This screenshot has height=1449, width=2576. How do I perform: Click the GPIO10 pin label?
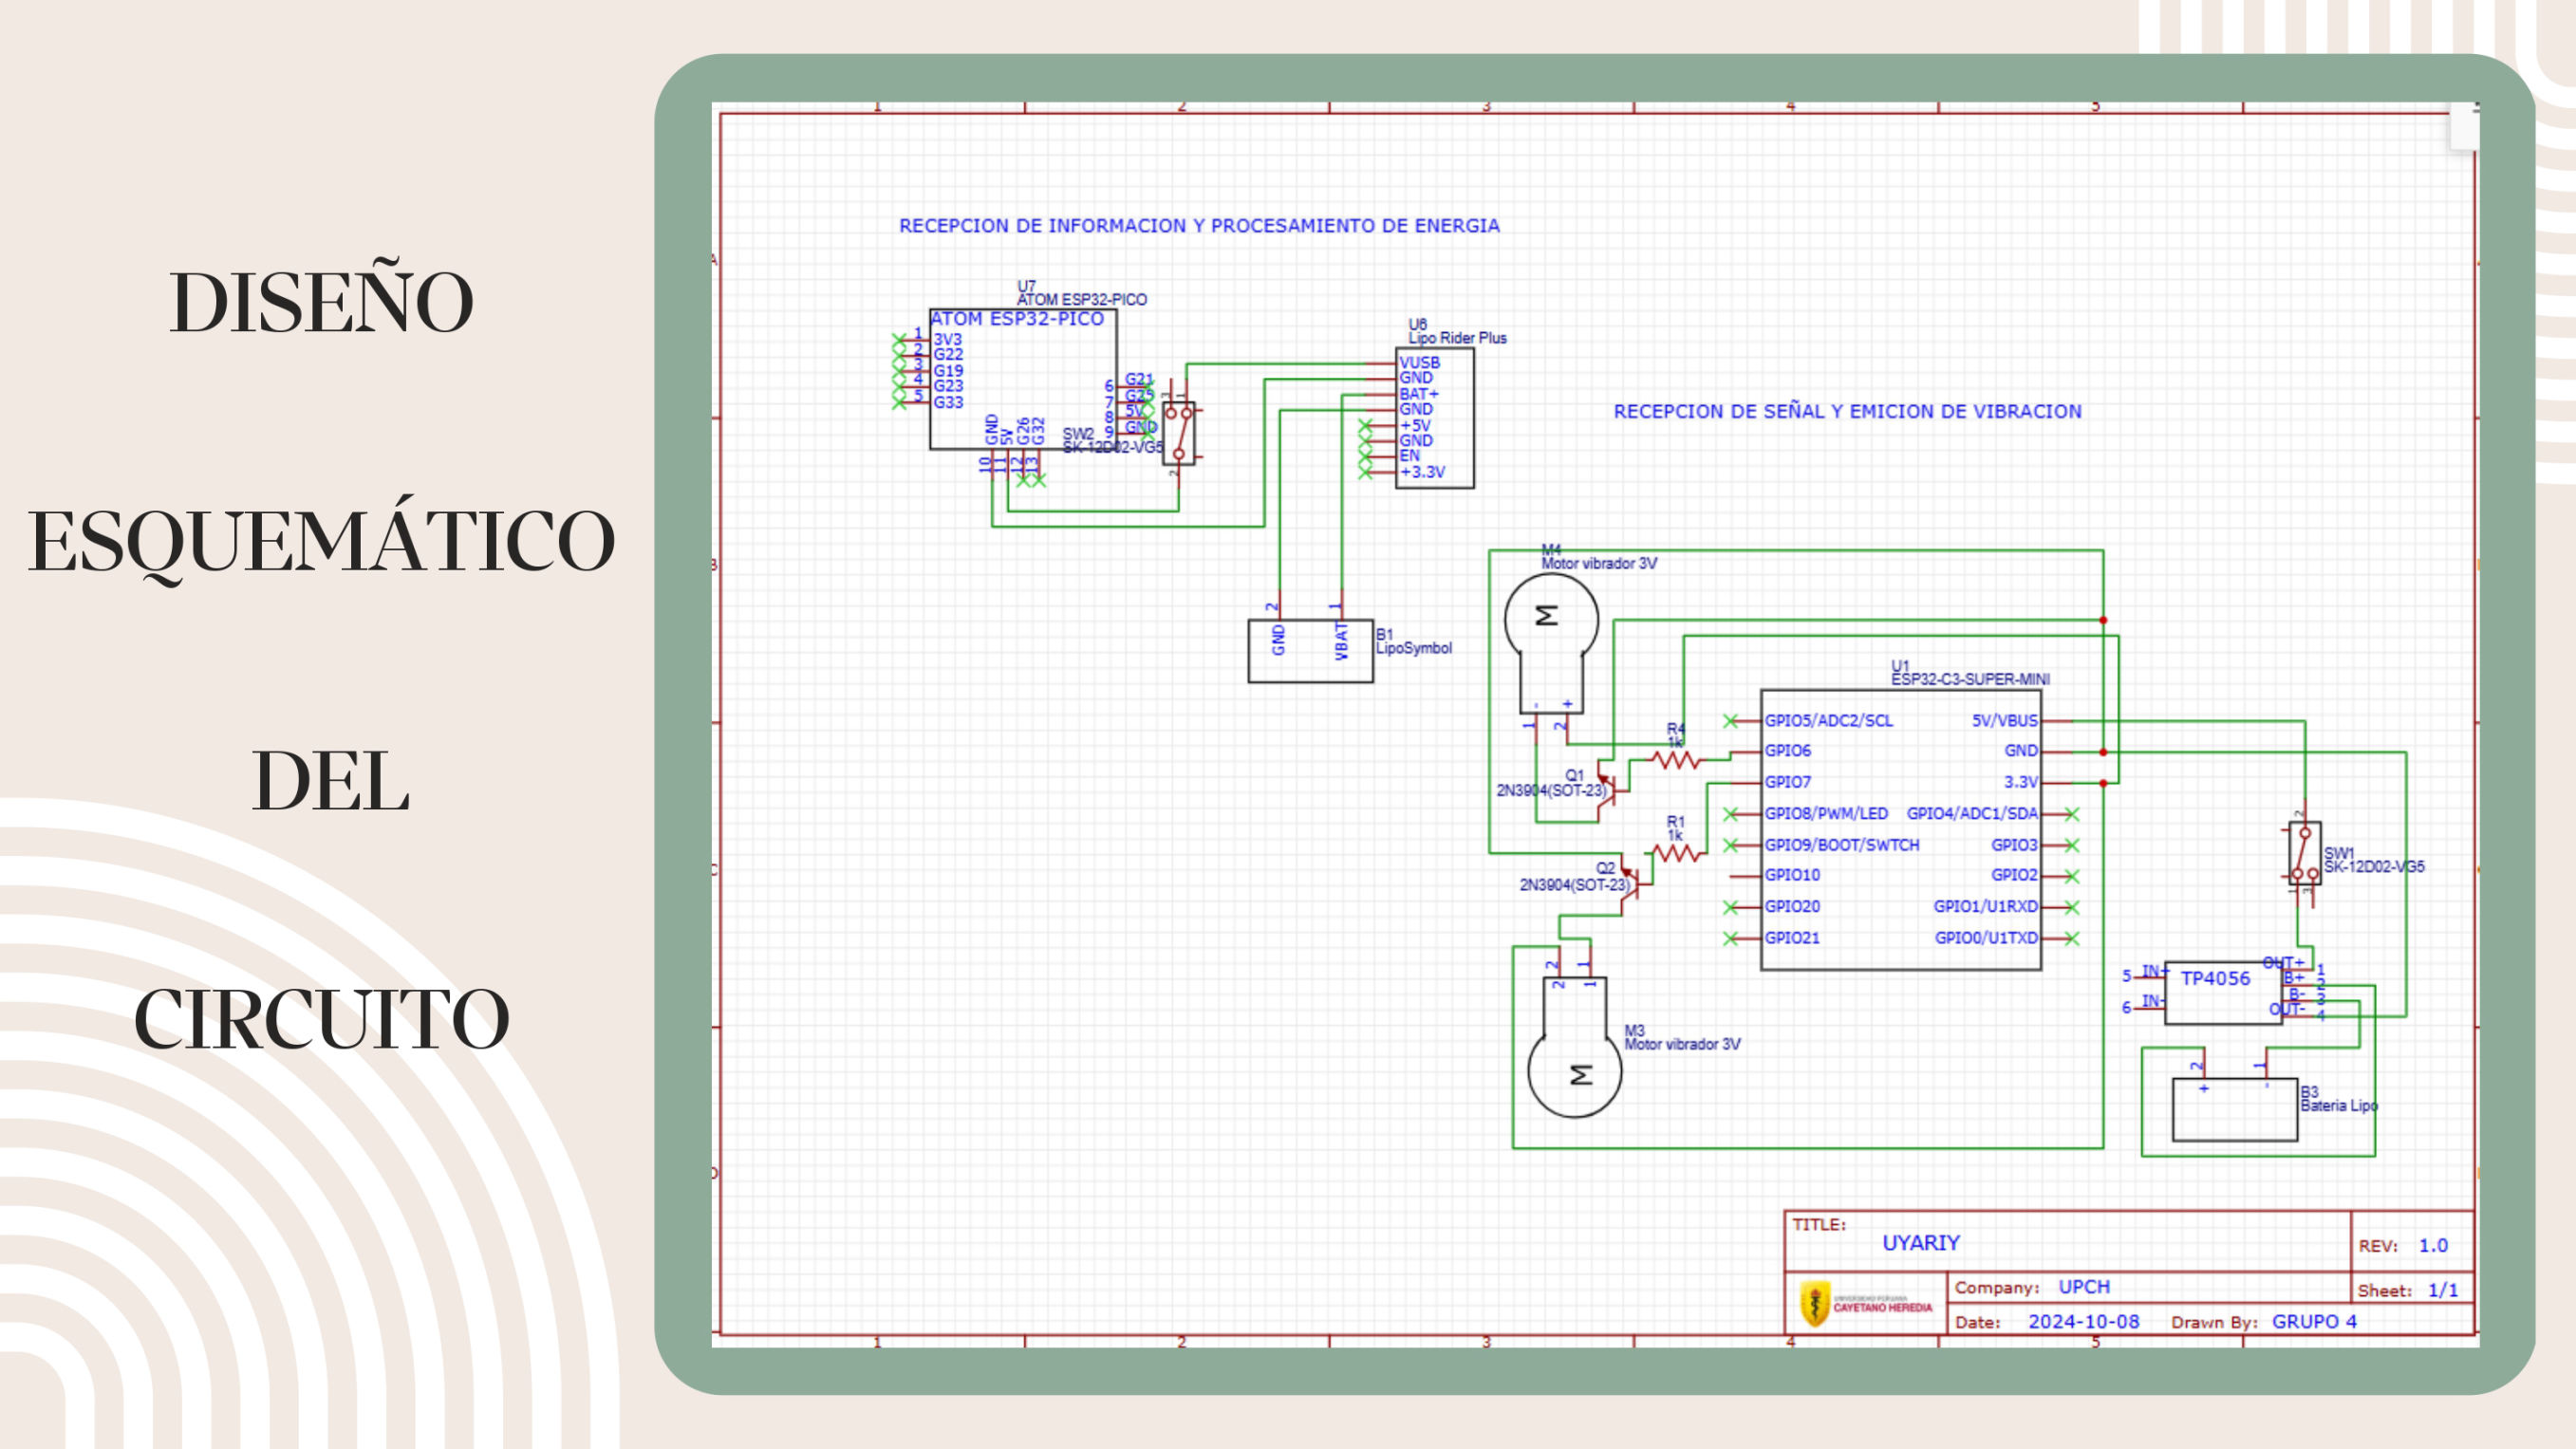coord(1792,875)
